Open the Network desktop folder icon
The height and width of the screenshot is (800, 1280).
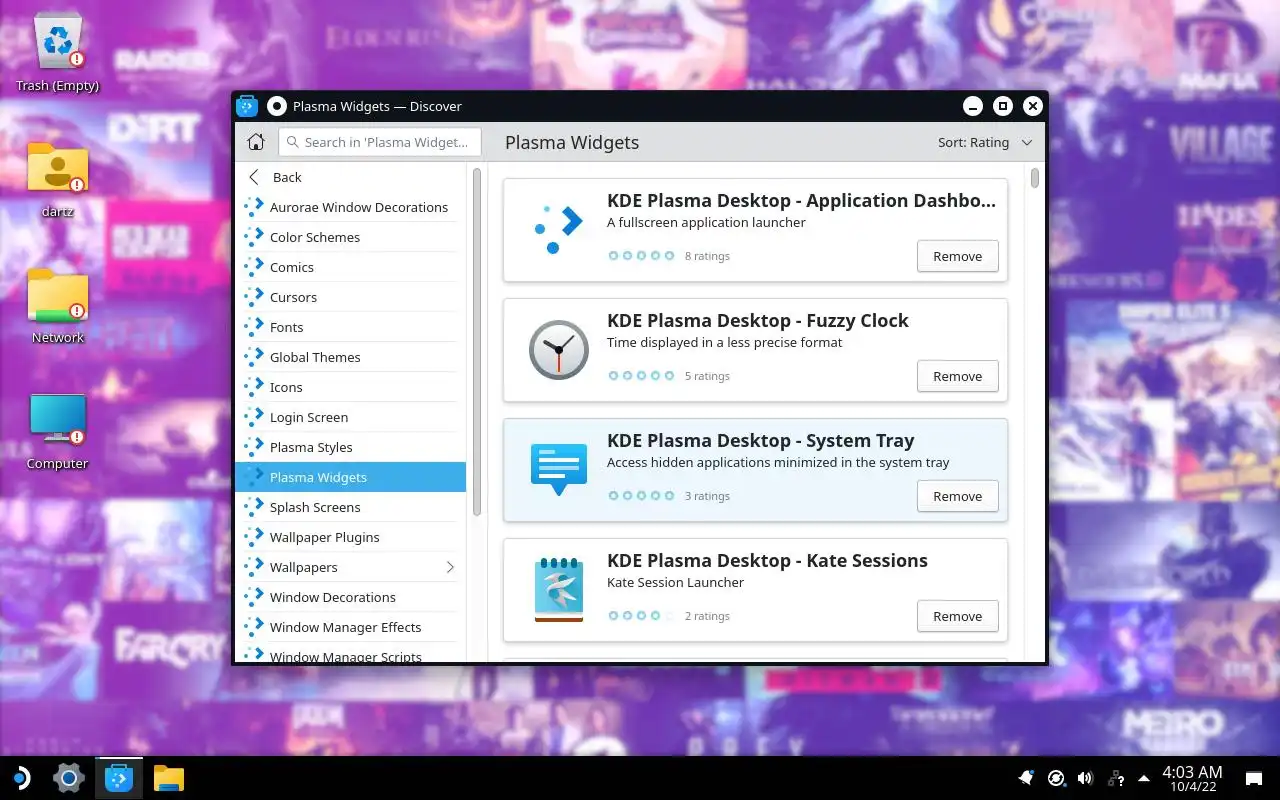point(58,294)
